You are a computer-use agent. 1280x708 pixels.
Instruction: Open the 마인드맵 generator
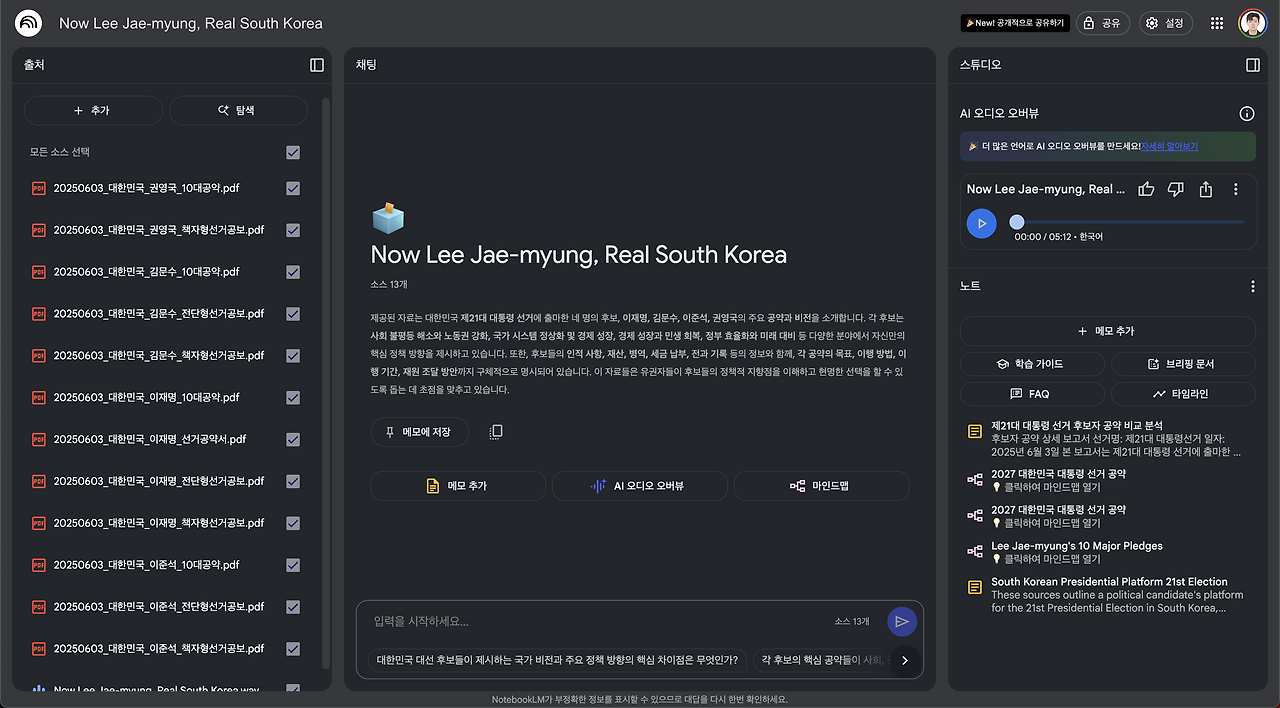[820, 485]
